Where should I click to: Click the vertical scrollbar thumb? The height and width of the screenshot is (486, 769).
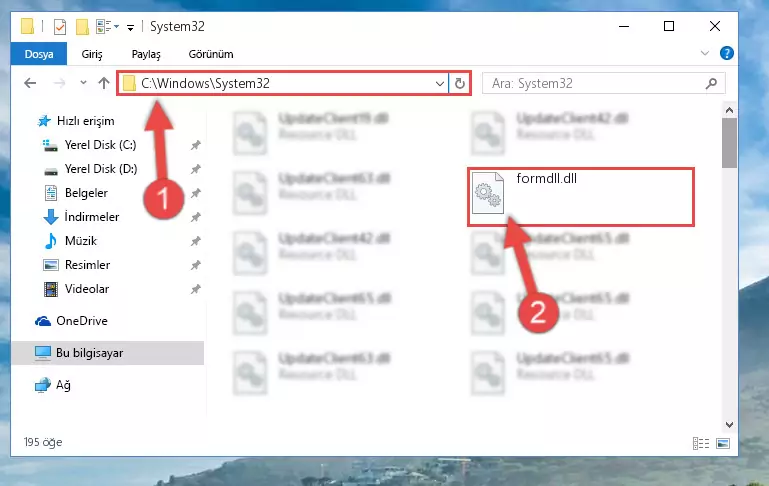click(729, 143)
